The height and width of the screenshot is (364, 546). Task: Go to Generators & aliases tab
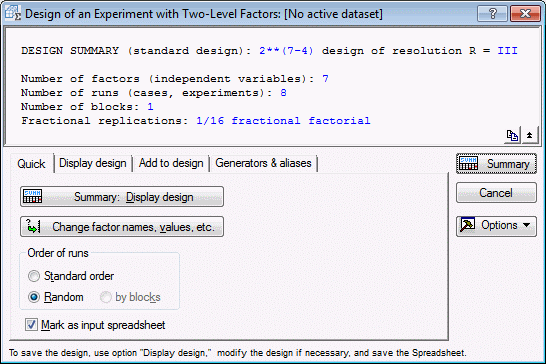tap(263, 163)
